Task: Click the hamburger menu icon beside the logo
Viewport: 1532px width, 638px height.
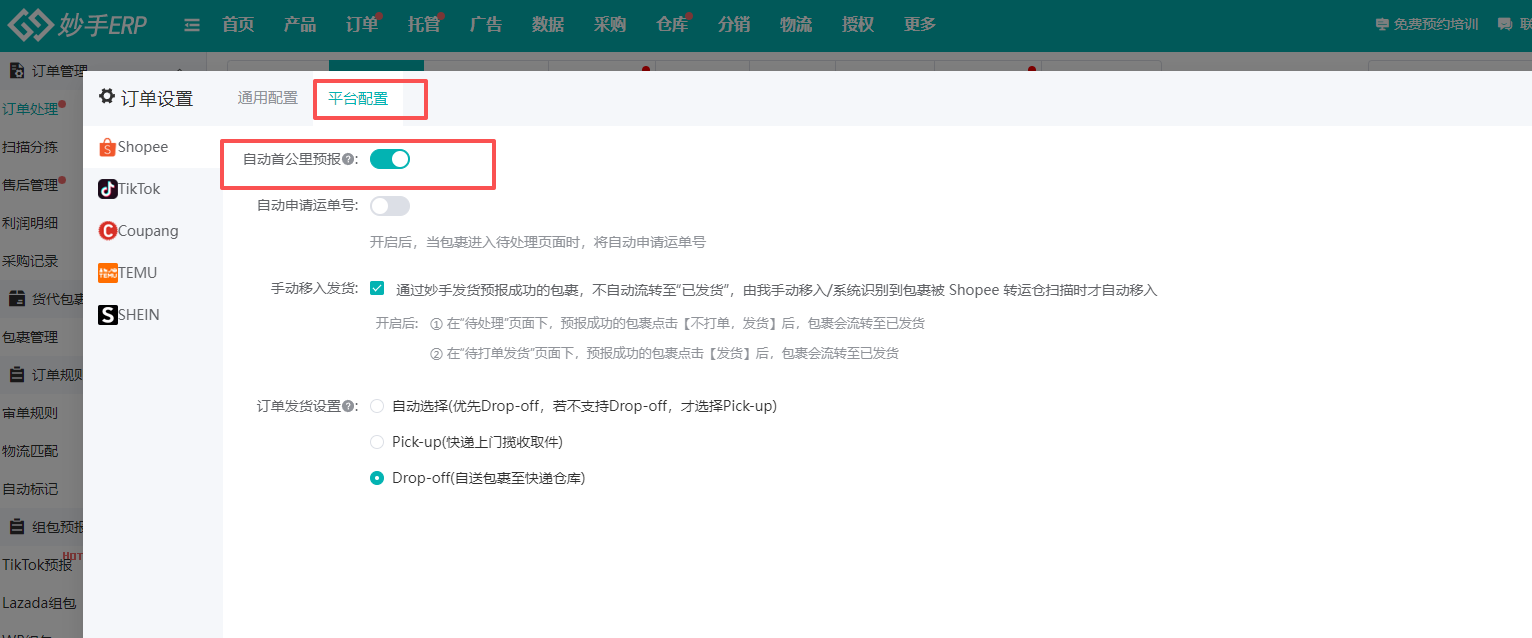Action: coord(191,24)
